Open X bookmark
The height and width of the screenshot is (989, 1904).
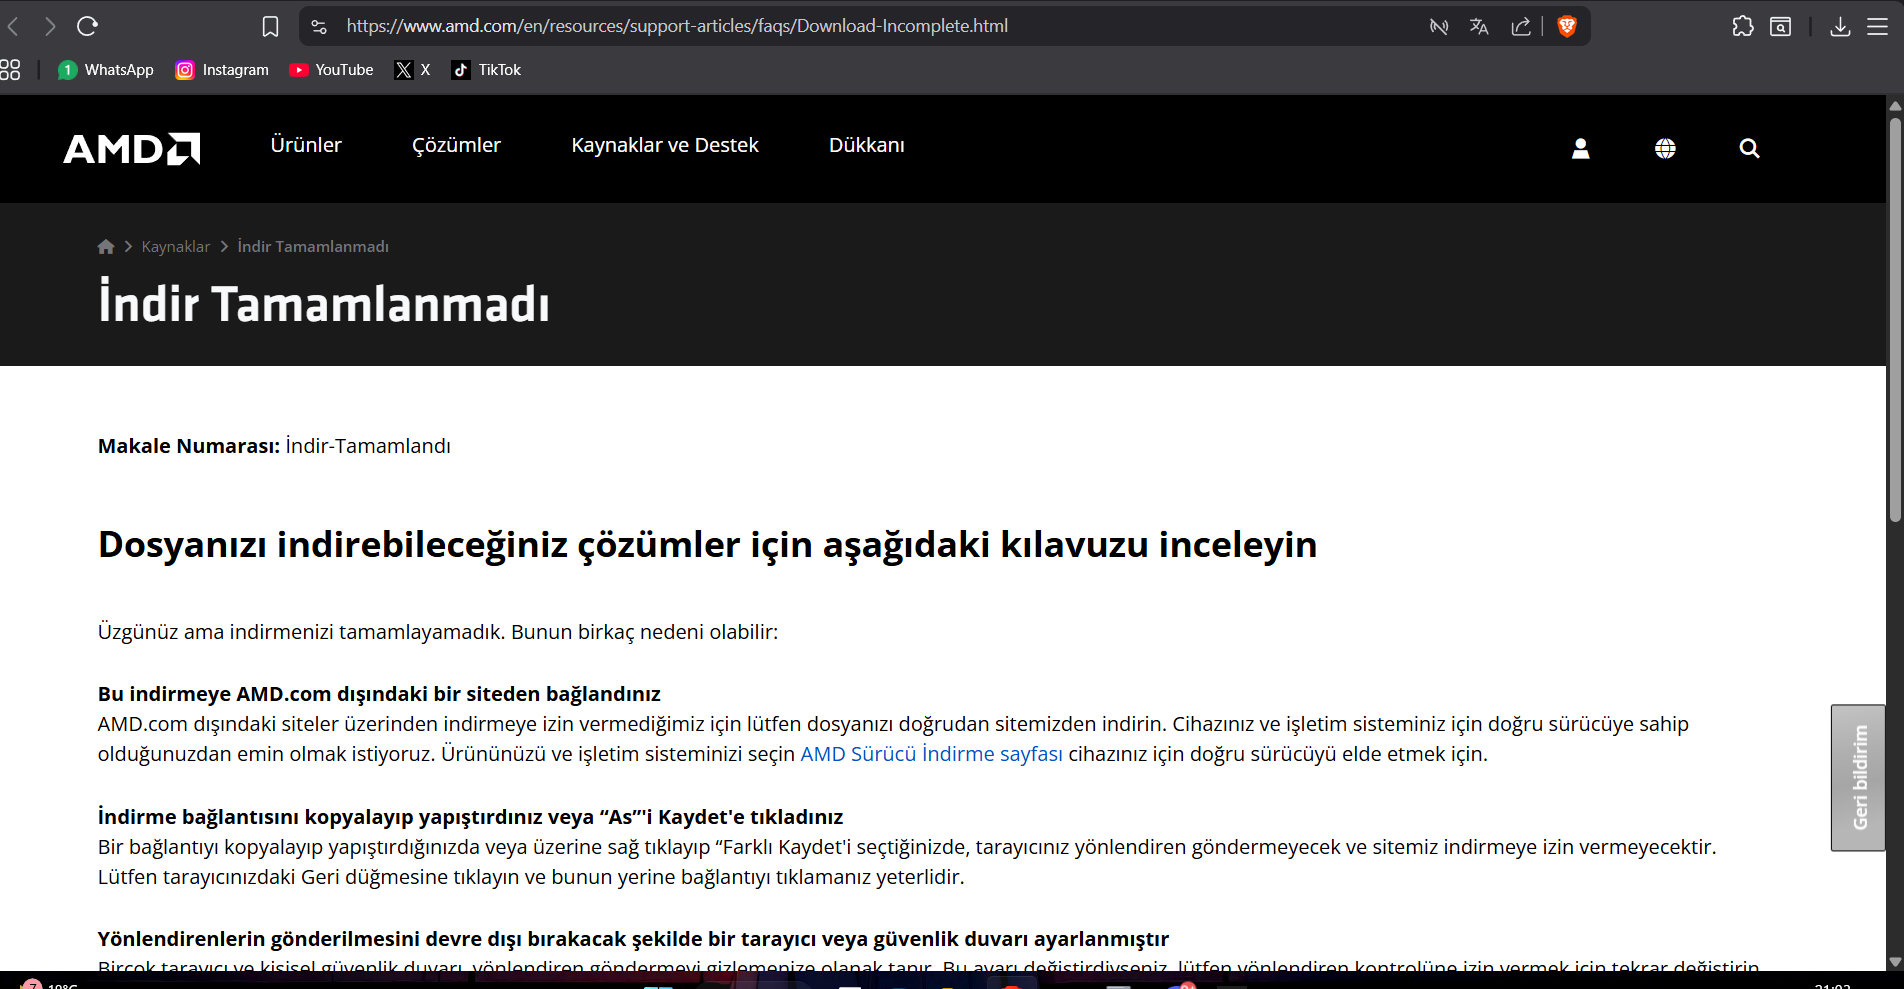[x=412, y=70]
